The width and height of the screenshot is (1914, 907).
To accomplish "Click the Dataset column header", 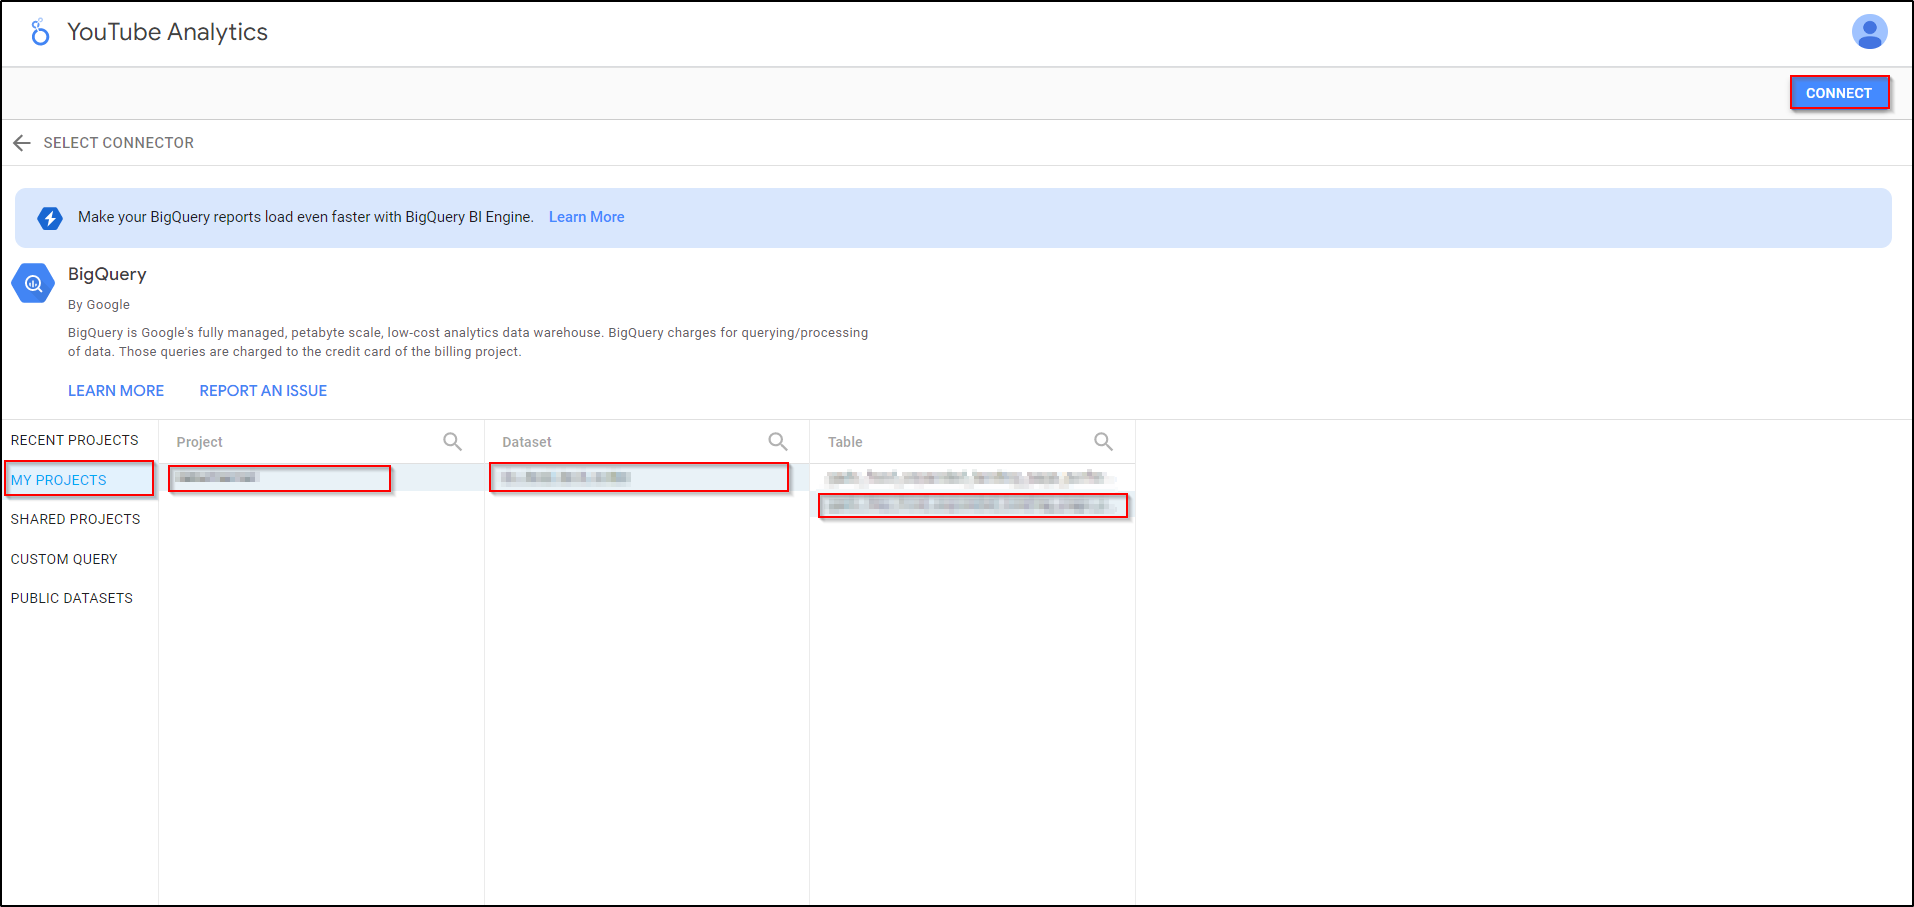I will [527, 442].
